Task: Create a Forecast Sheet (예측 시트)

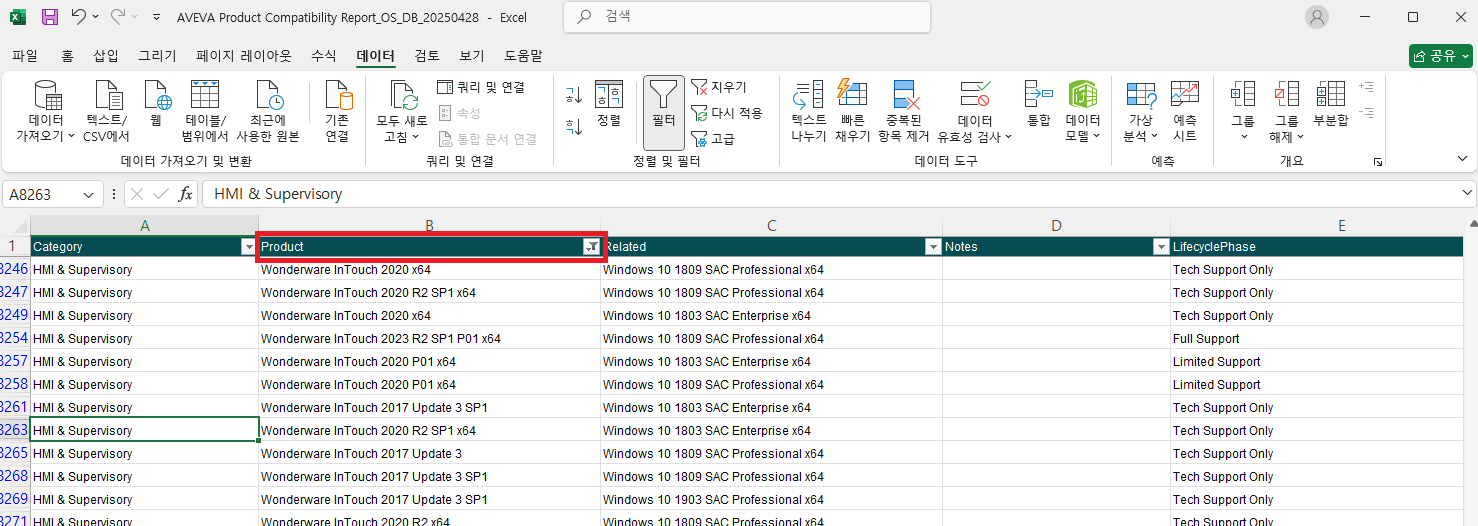Action: (1185, 110)
